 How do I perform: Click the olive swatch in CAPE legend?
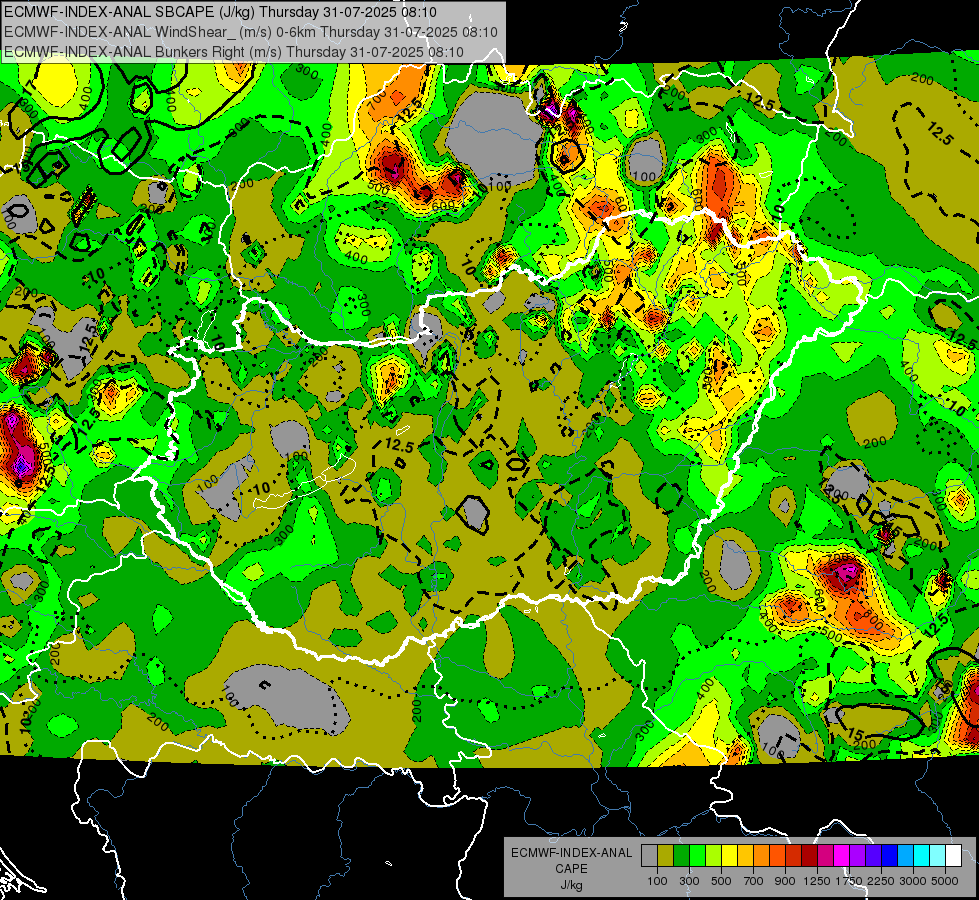(665, 856)
